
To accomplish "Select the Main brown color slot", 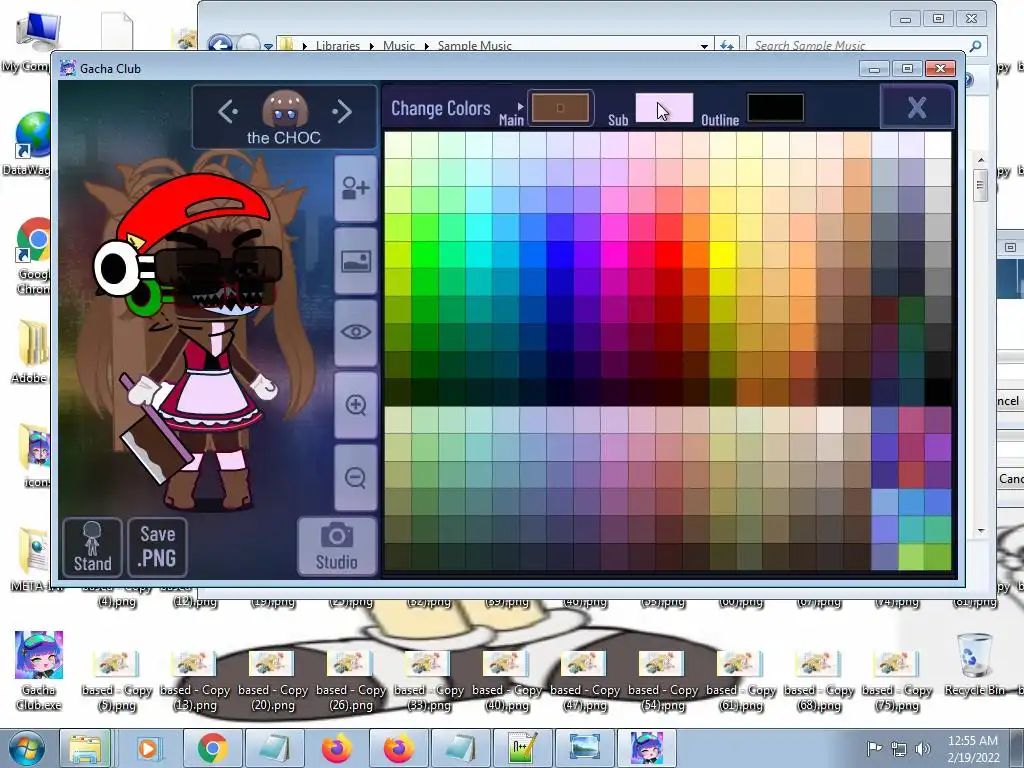I will click(560, 108).
